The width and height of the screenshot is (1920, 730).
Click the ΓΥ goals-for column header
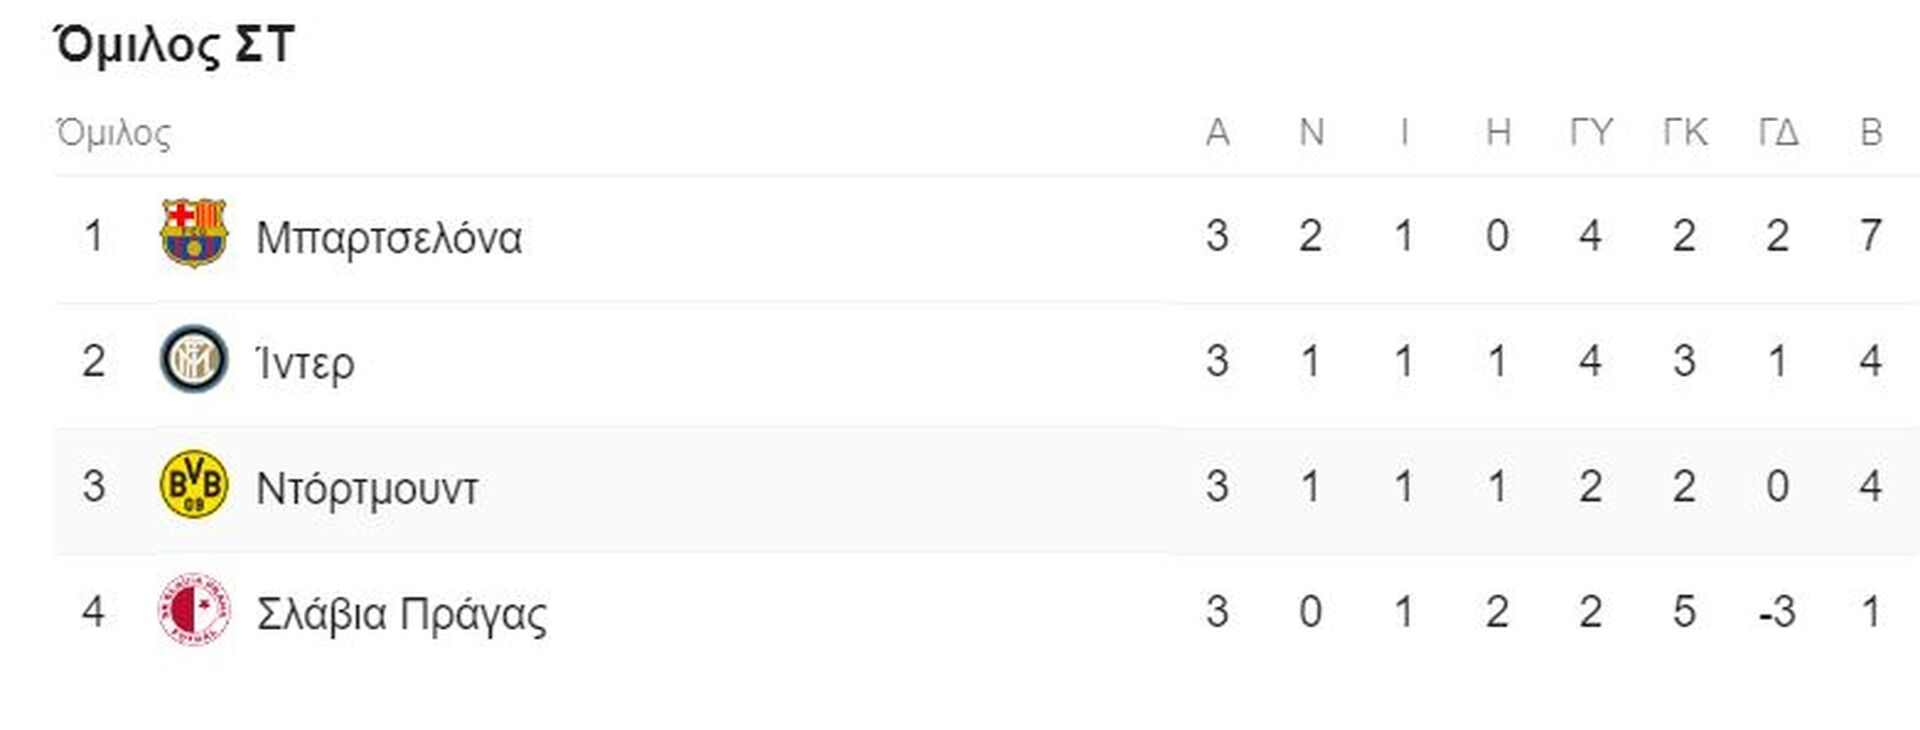tap(1591, 132)
